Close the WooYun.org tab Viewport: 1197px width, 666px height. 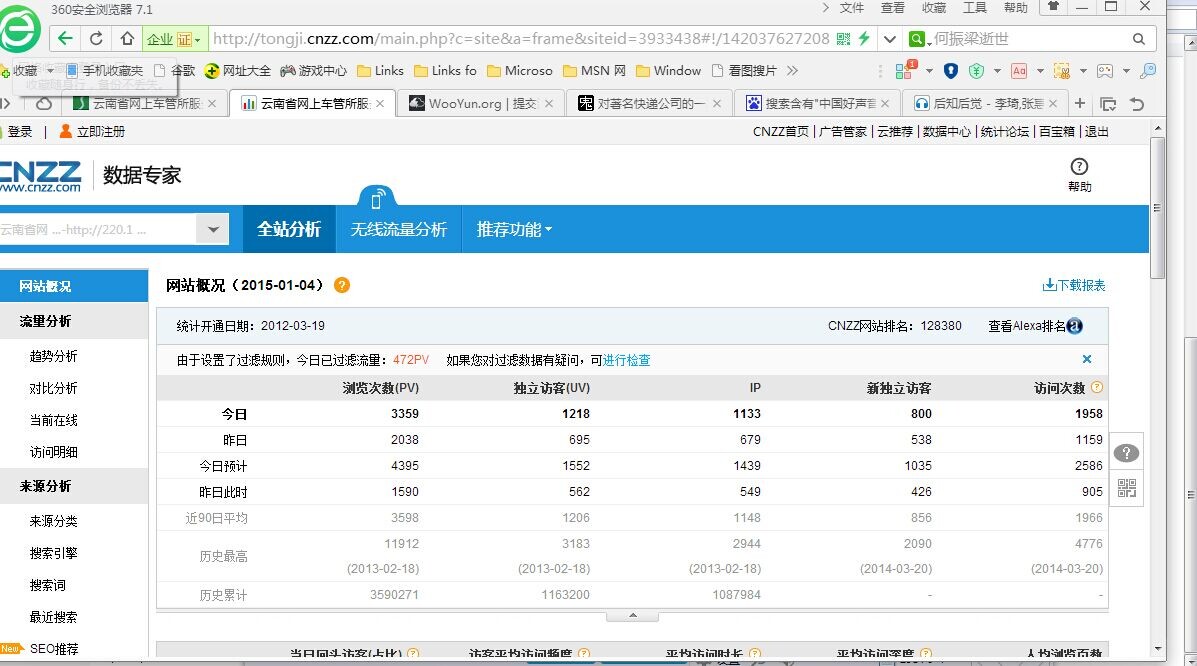[x=549, y=103]
